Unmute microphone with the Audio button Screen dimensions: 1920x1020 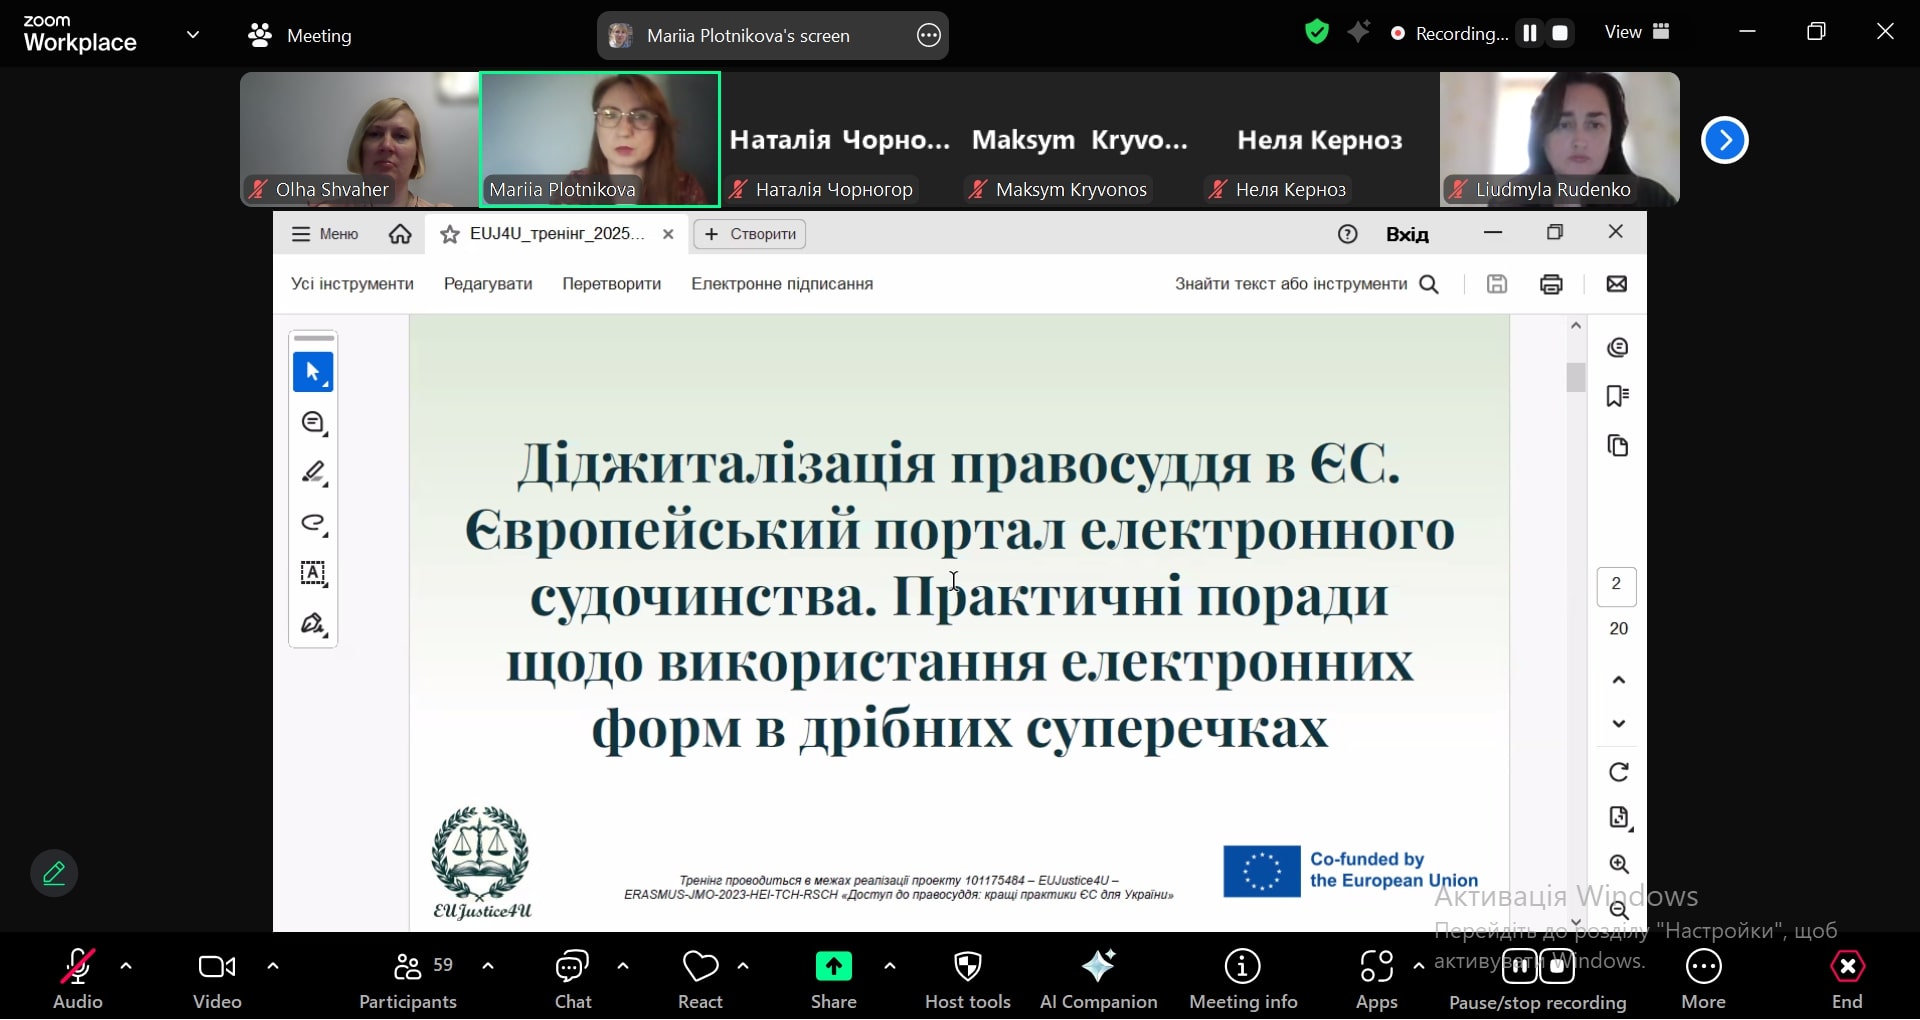click(x=77, y=979)
